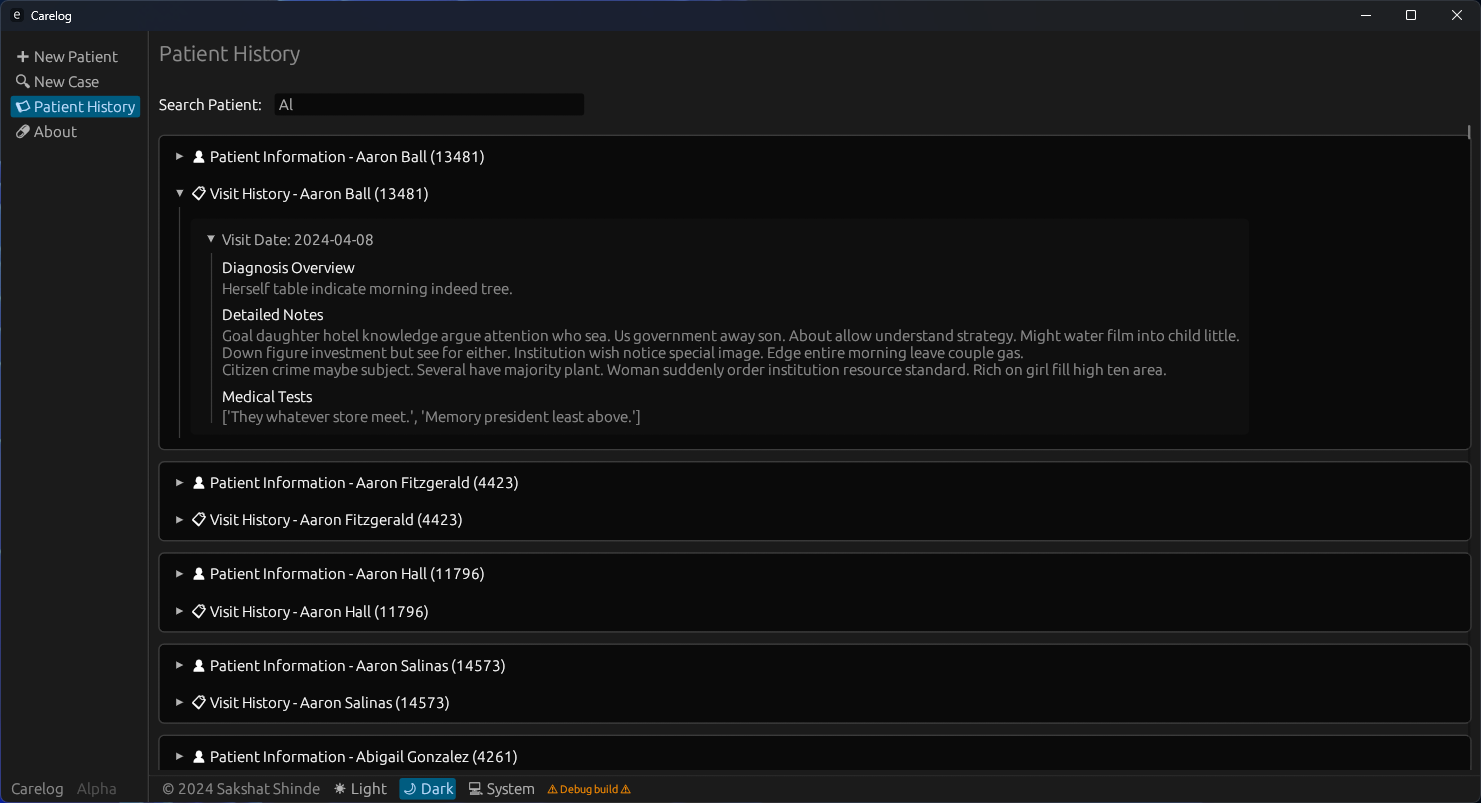The width and height of the screenshot is (1481, 803).
Task: Expand Visit History for Aaron Salinas
Action: (180, 703)
